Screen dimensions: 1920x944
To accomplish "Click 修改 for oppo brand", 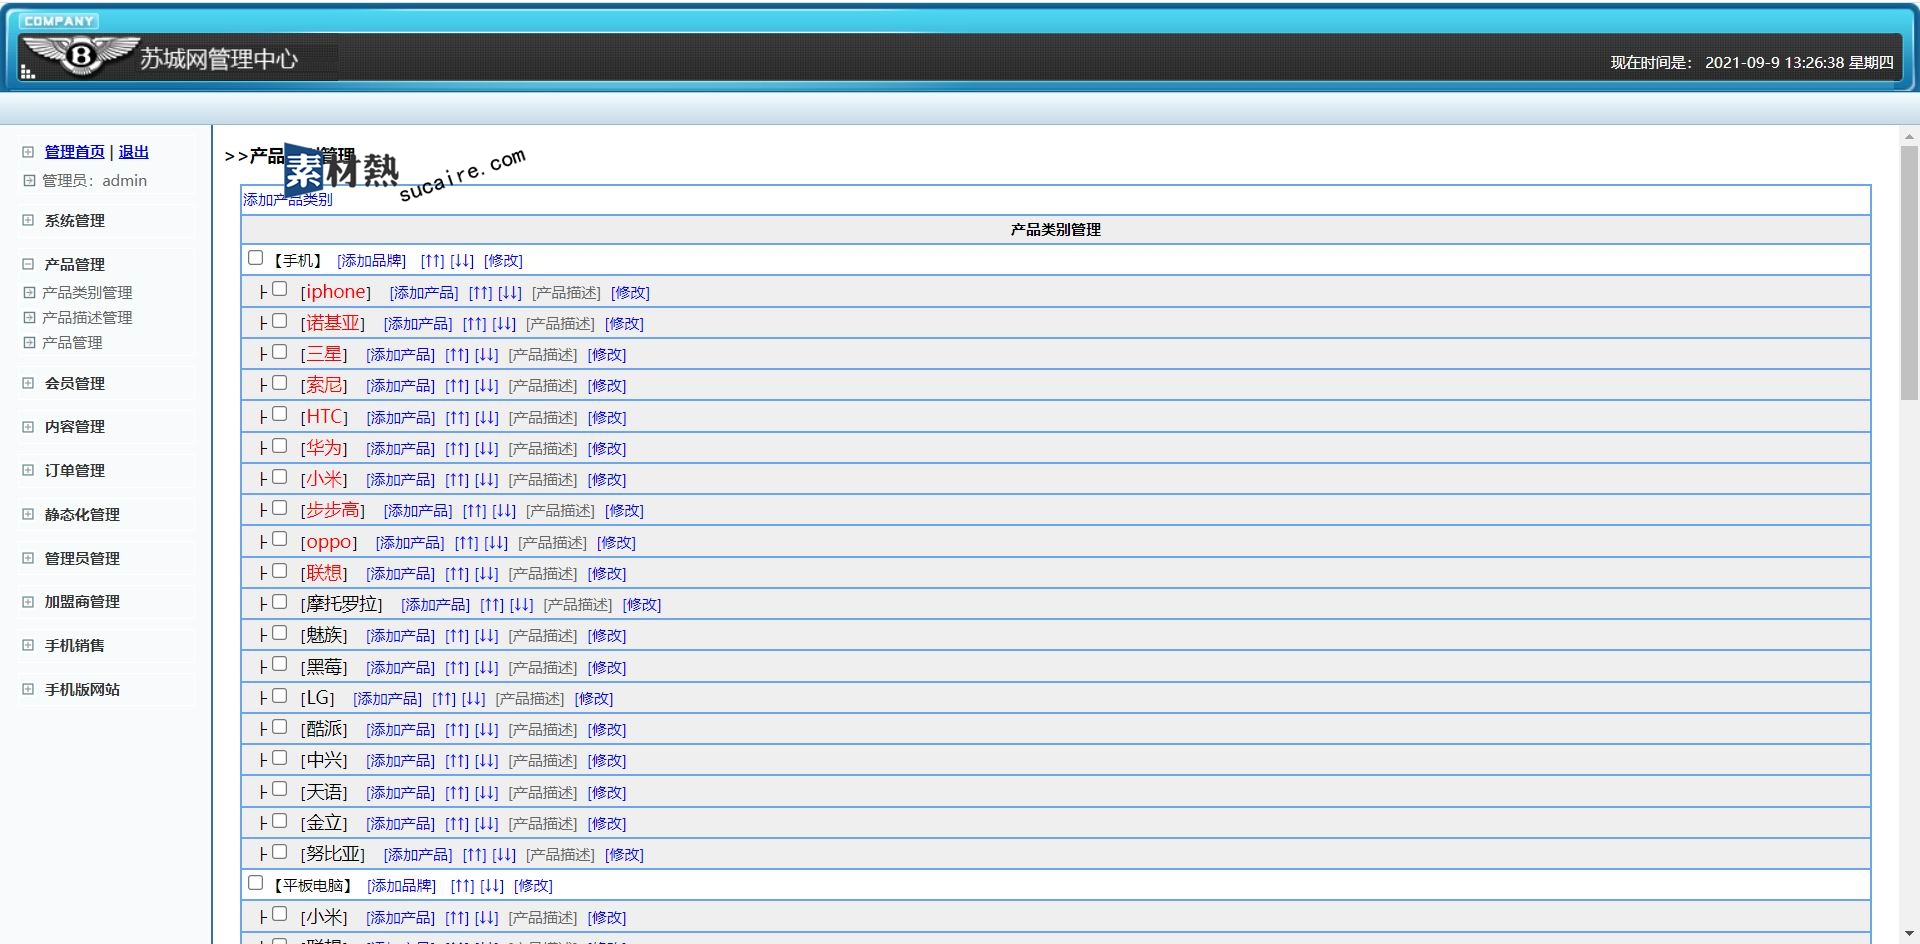I will coord(616,543).
